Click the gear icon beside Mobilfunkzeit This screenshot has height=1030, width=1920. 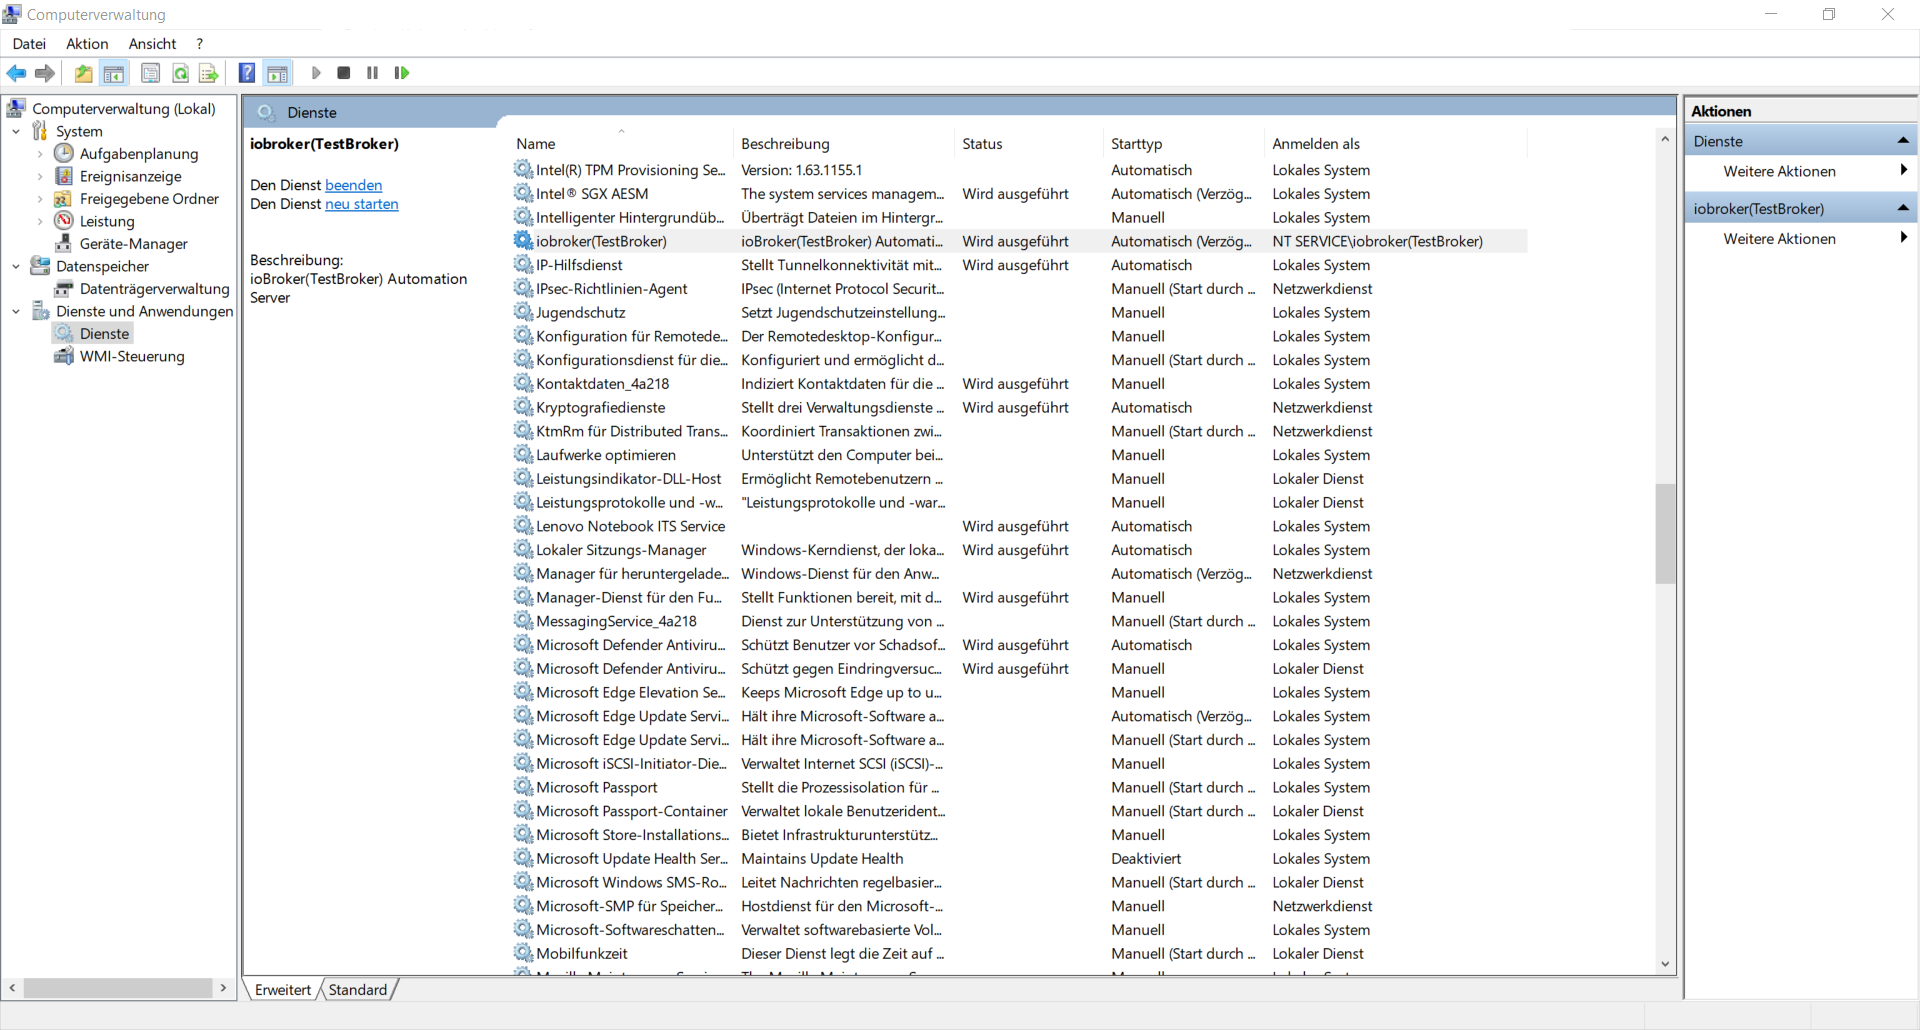(x=523, y=953)
